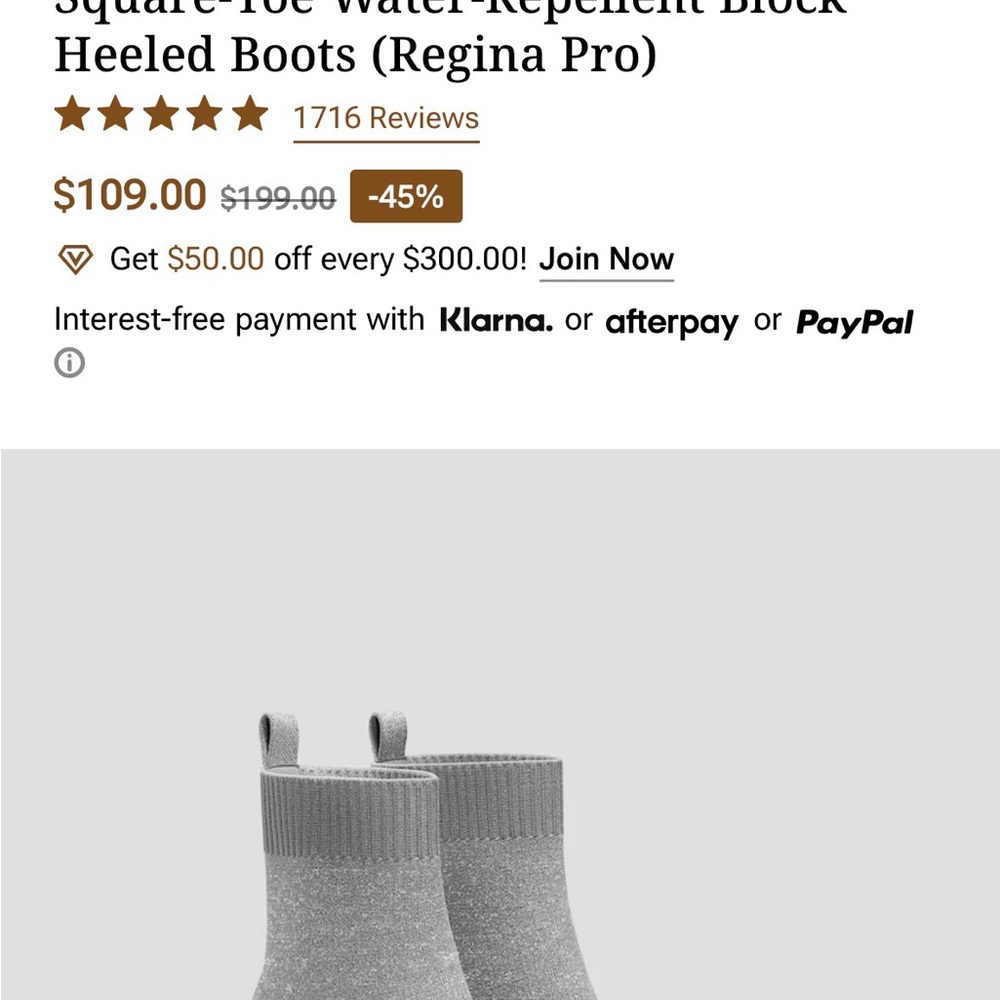The image size is (1000, 1000).
Task: Click the -45% discount badge
Action: [x=404, y=196]
